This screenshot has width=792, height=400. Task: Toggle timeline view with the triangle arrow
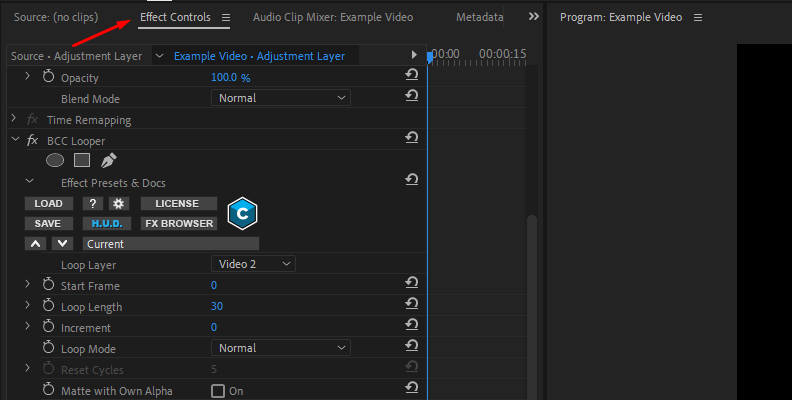[x=414, y=55]
